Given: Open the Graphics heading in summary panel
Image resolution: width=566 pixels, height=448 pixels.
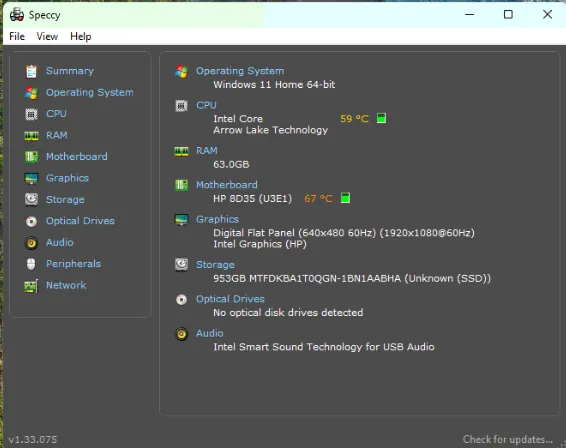Looking at the screenshot, I should (217, 219).
